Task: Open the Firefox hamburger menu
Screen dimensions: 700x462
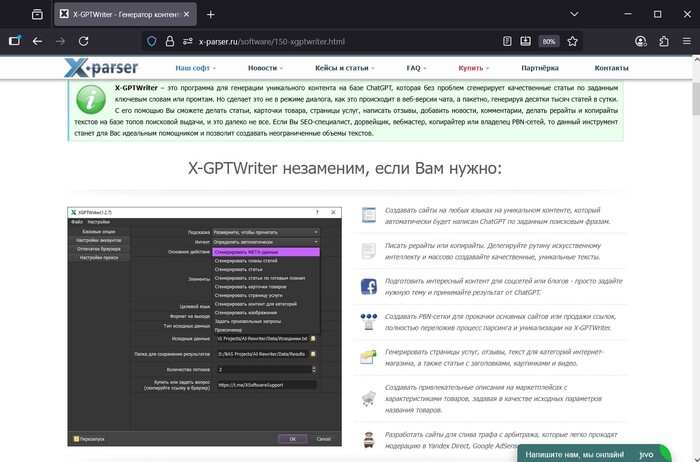Action: (x=686, y=42)
